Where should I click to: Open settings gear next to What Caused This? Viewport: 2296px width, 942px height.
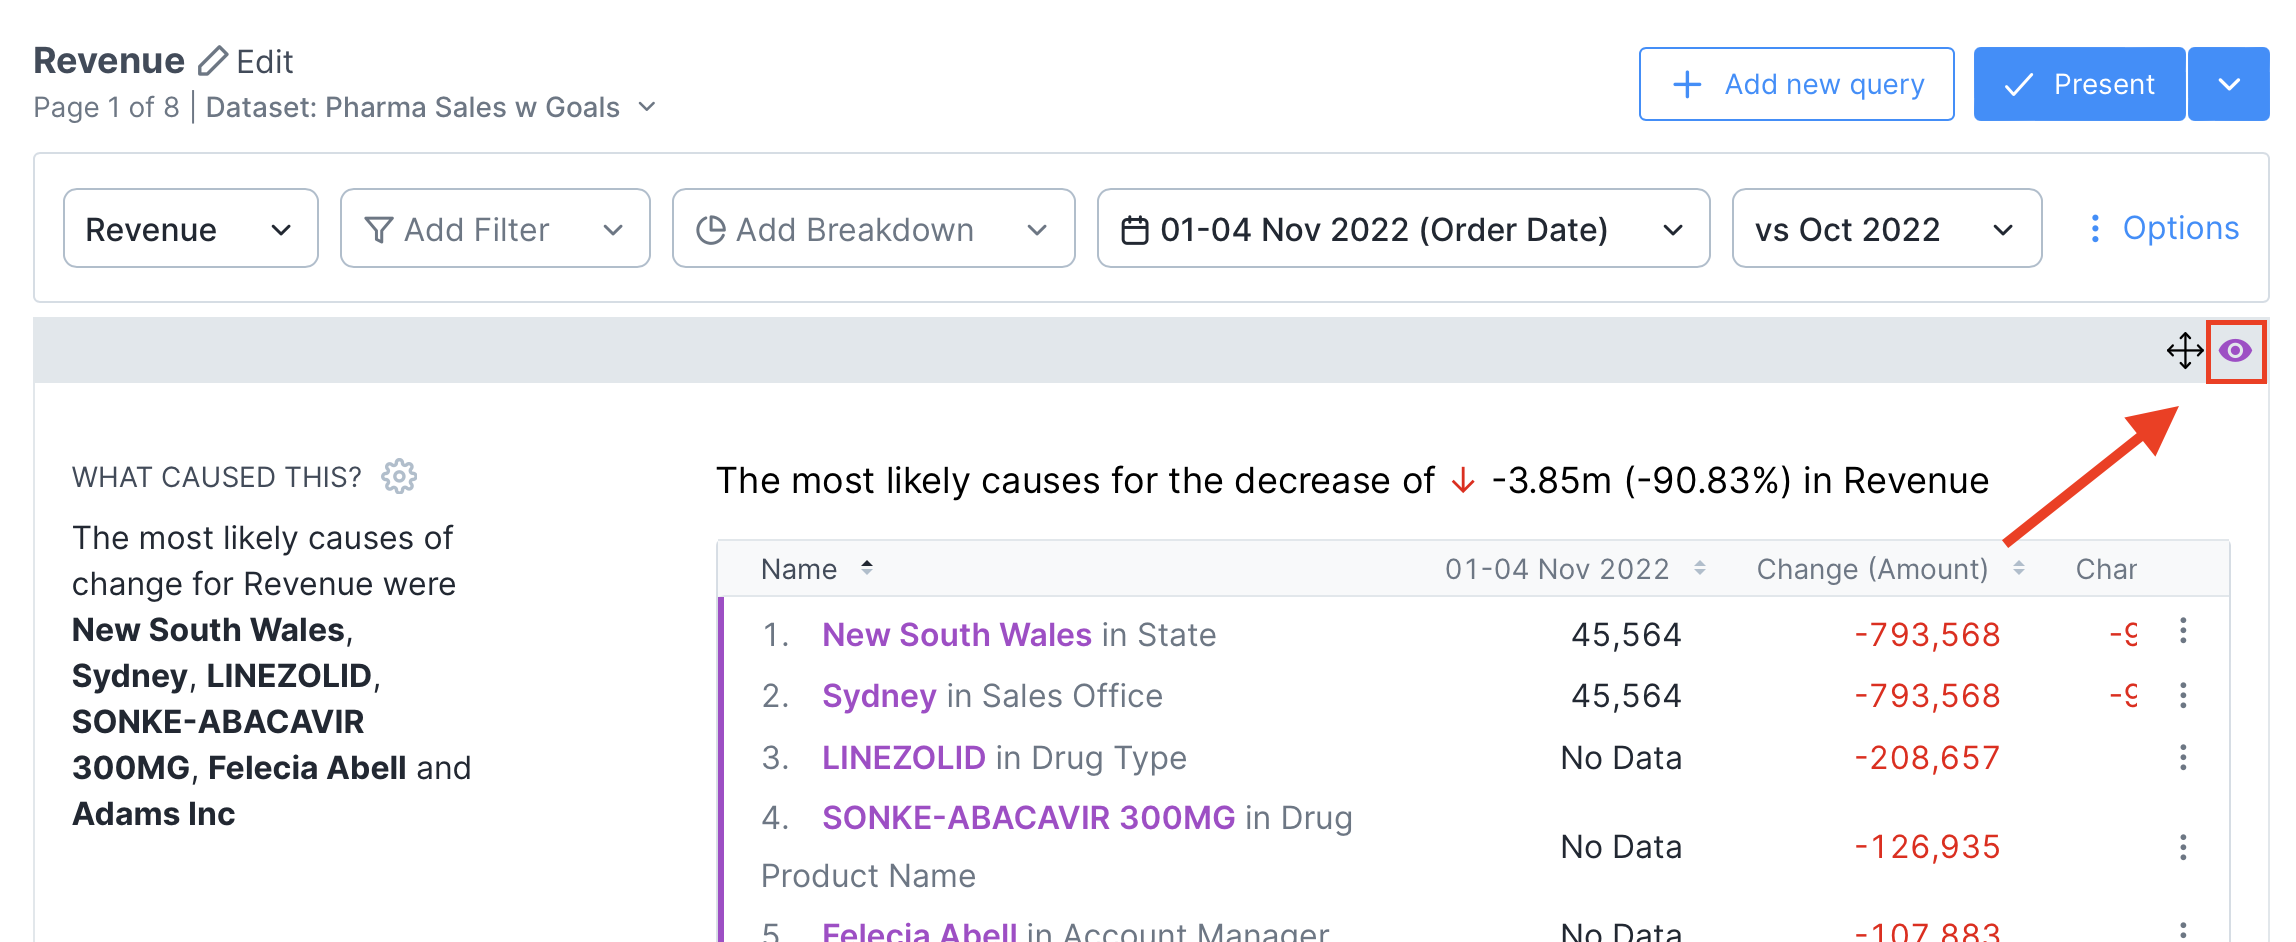pyautogui.click(x=399, y=477)
